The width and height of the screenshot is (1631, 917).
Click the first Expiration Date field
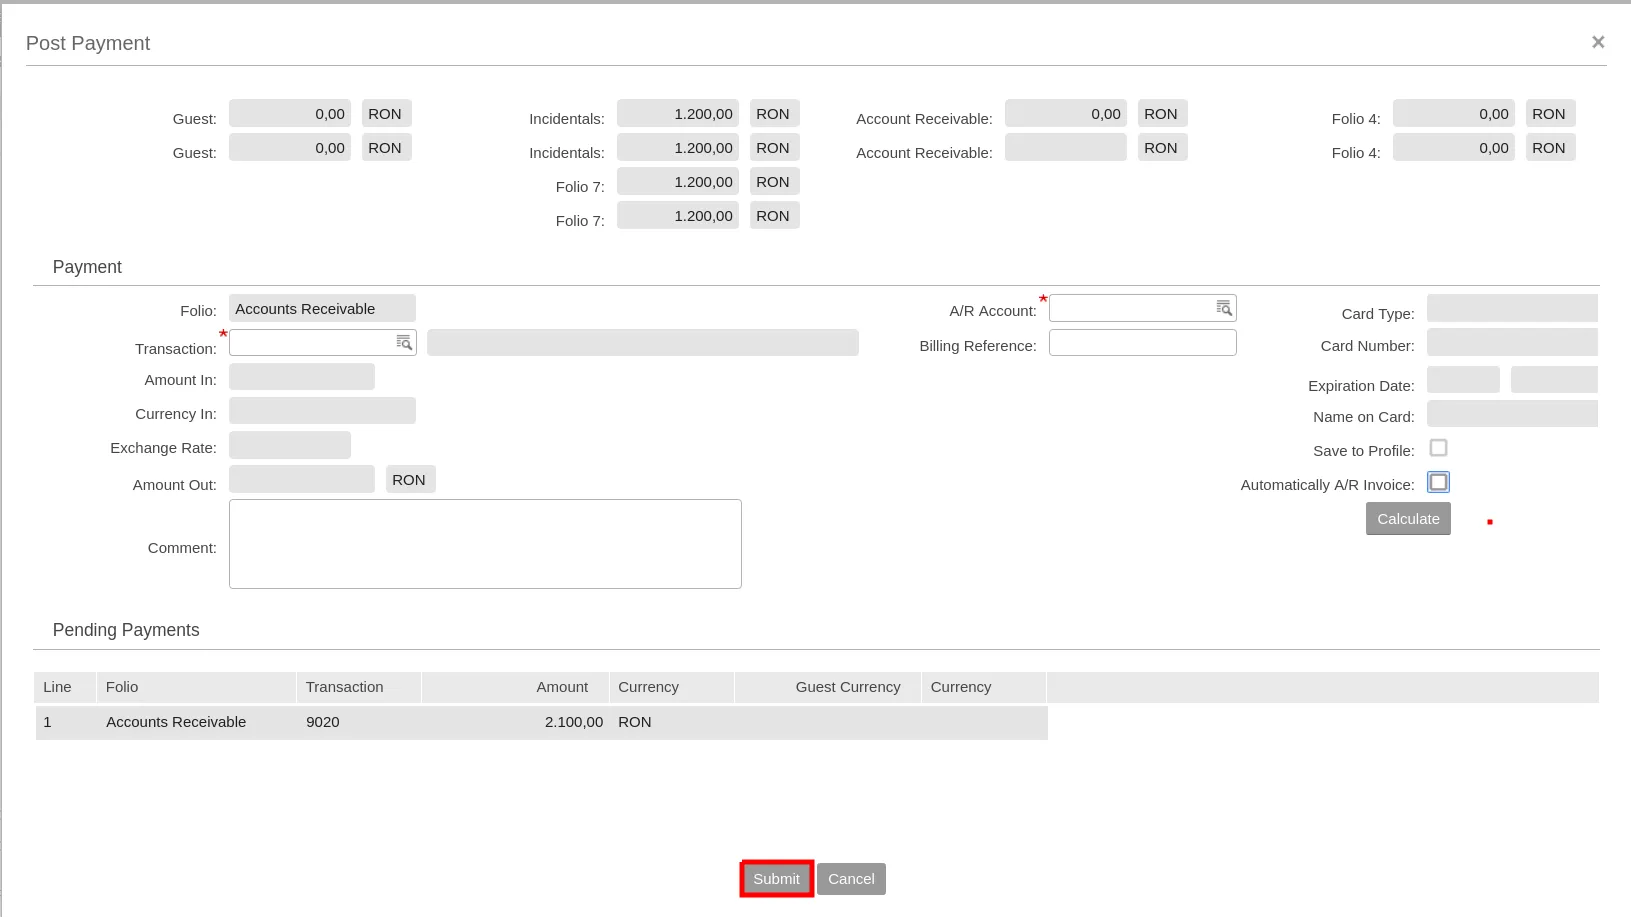coord(1463,380)
